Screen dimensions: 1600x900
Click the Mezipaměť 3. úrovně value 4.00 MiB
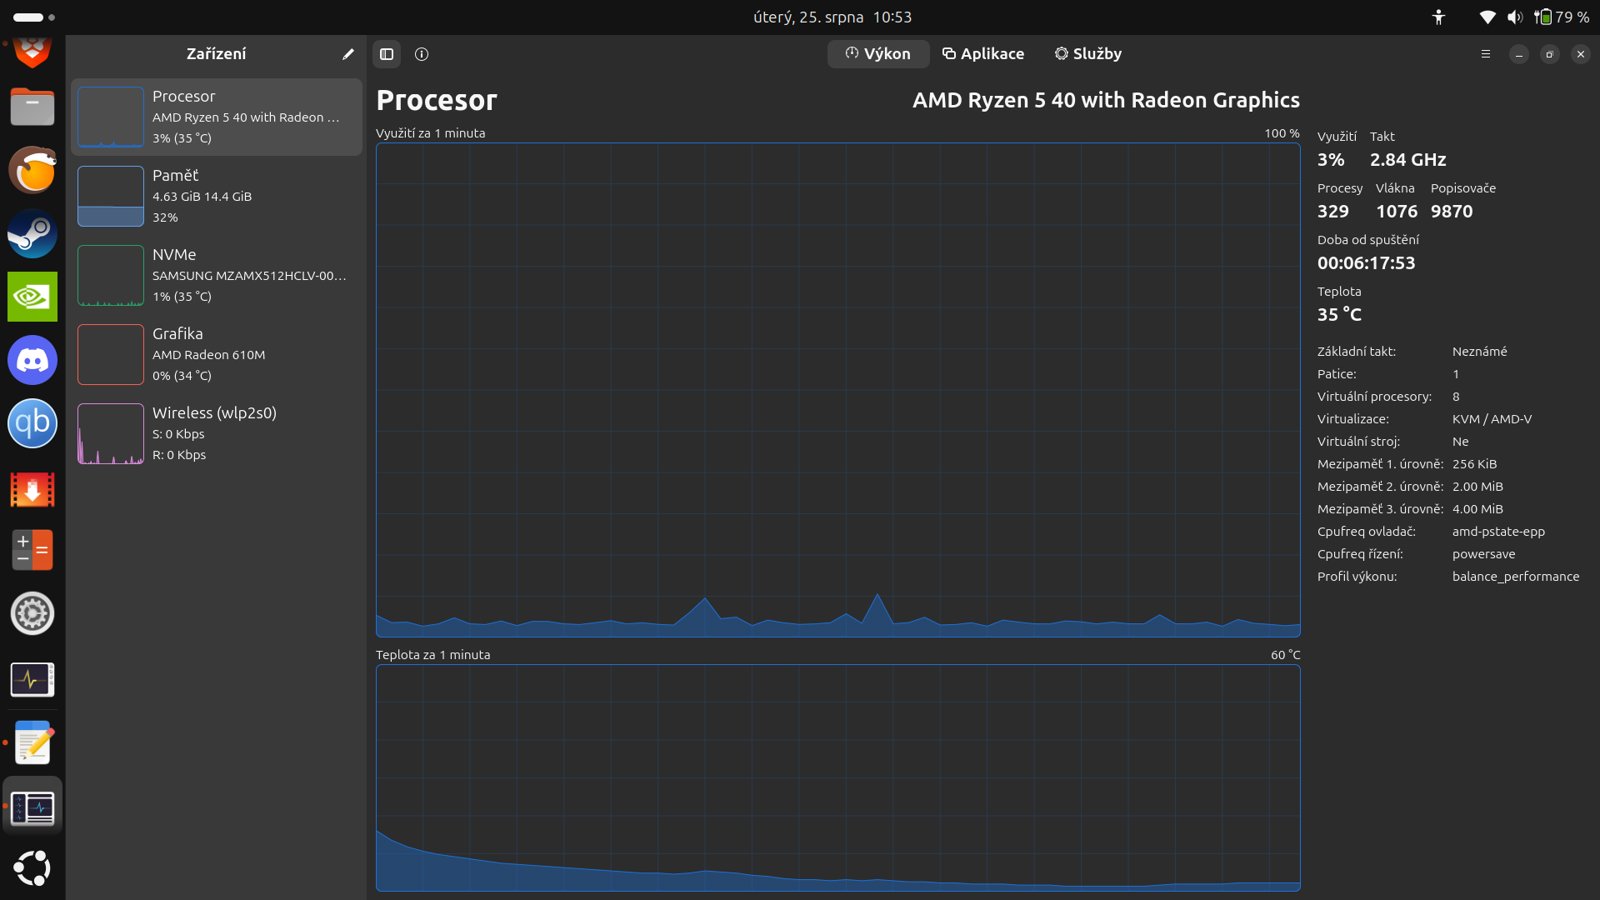pos(1478,509)
